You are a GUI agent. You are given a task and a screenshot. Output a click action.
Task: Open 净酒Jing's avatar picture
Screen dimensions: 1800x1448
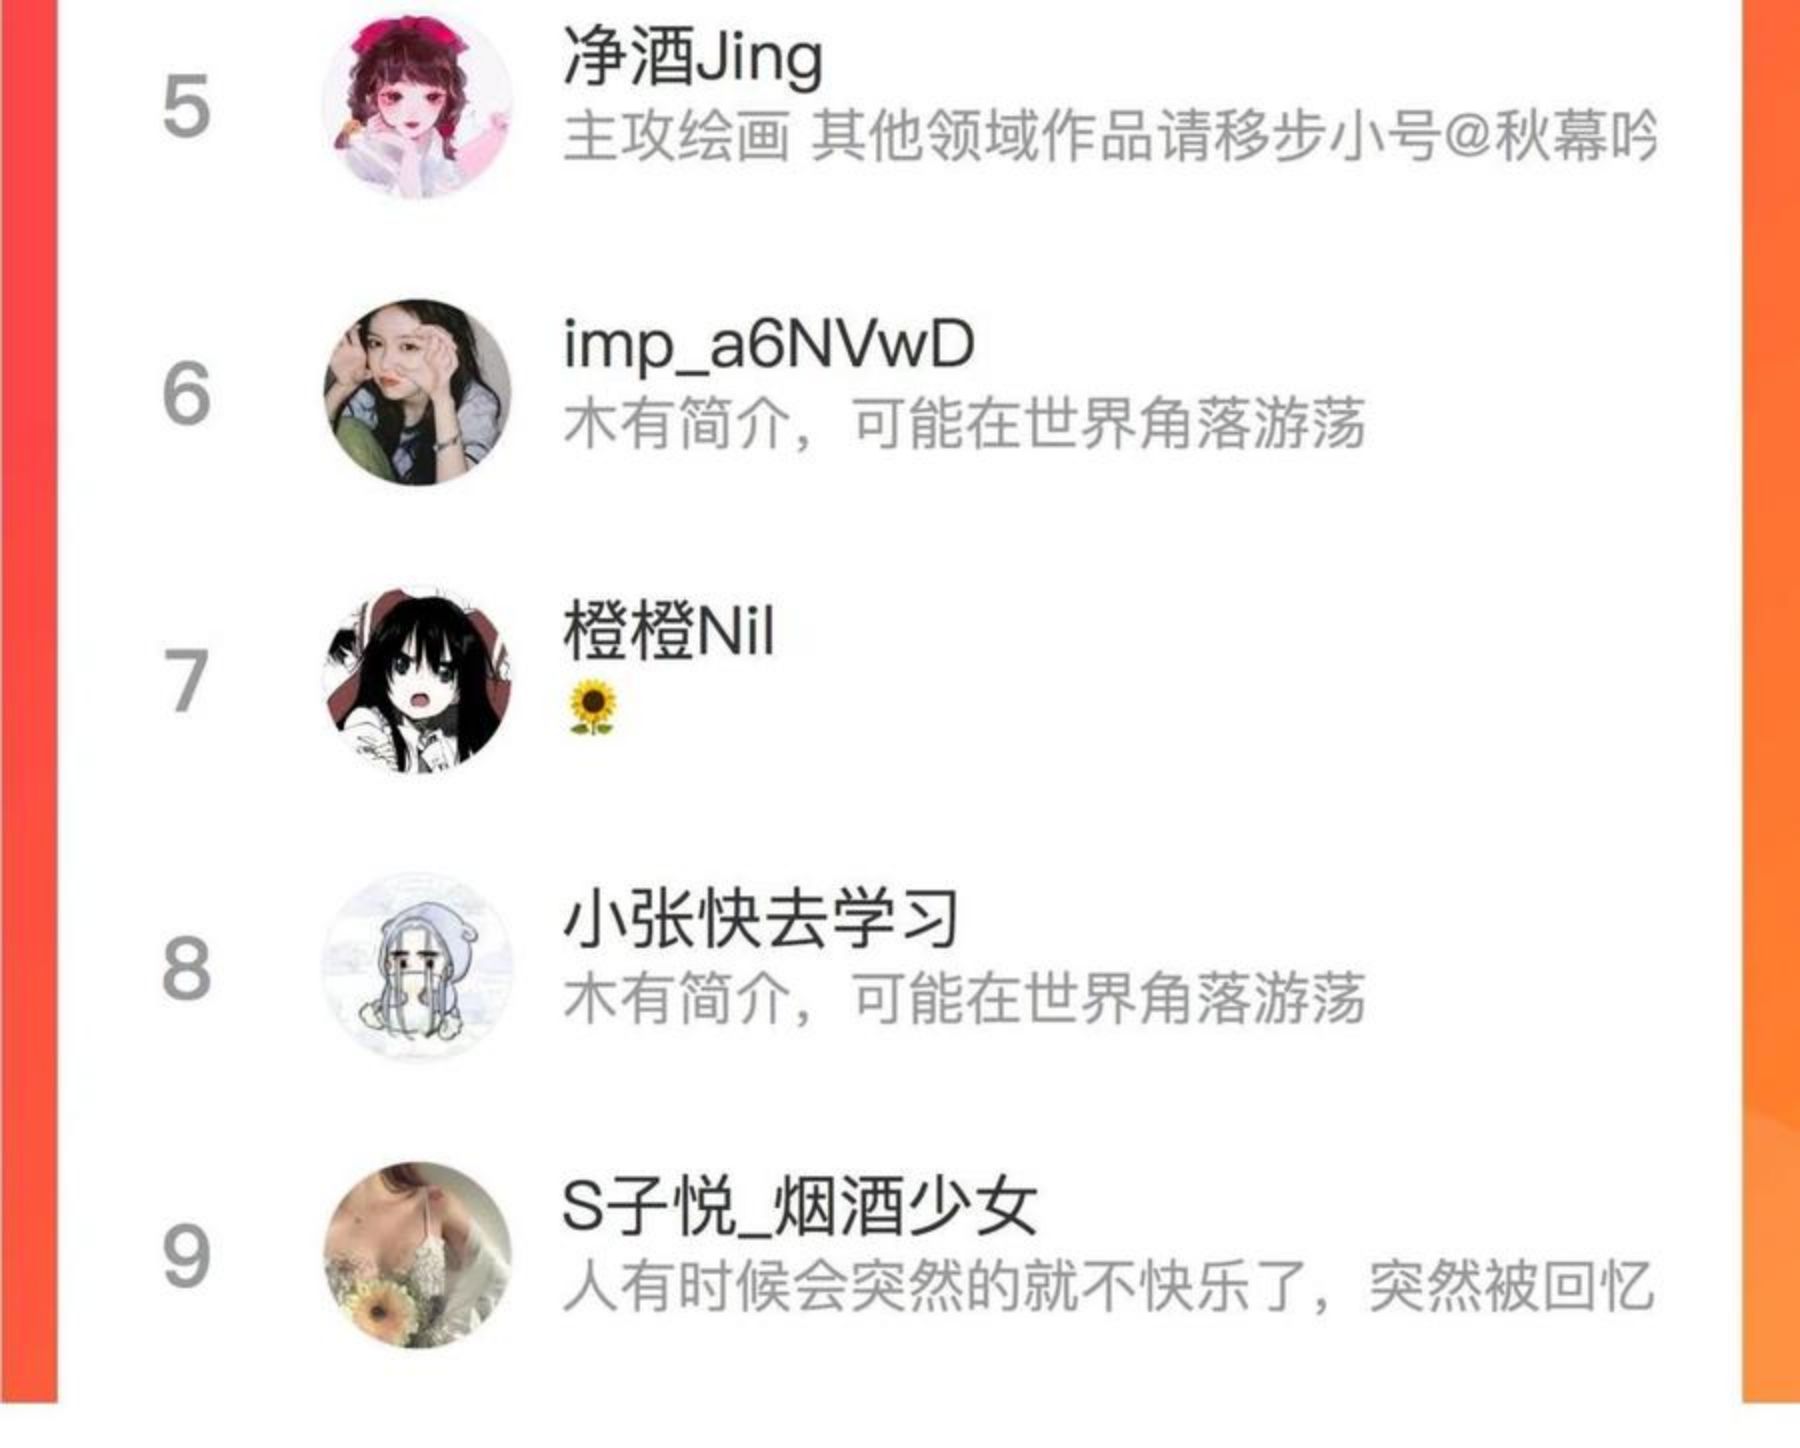click(x=418, y=105)
